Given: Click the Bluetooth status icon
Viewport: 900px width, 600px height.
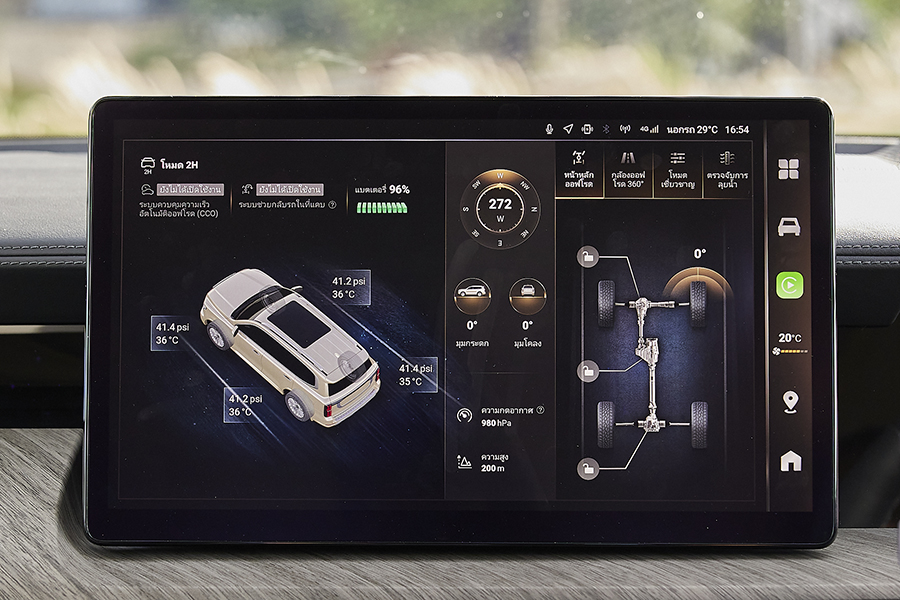Looking at the screenshot, I should pyautogui.click(x=587, y=129).
